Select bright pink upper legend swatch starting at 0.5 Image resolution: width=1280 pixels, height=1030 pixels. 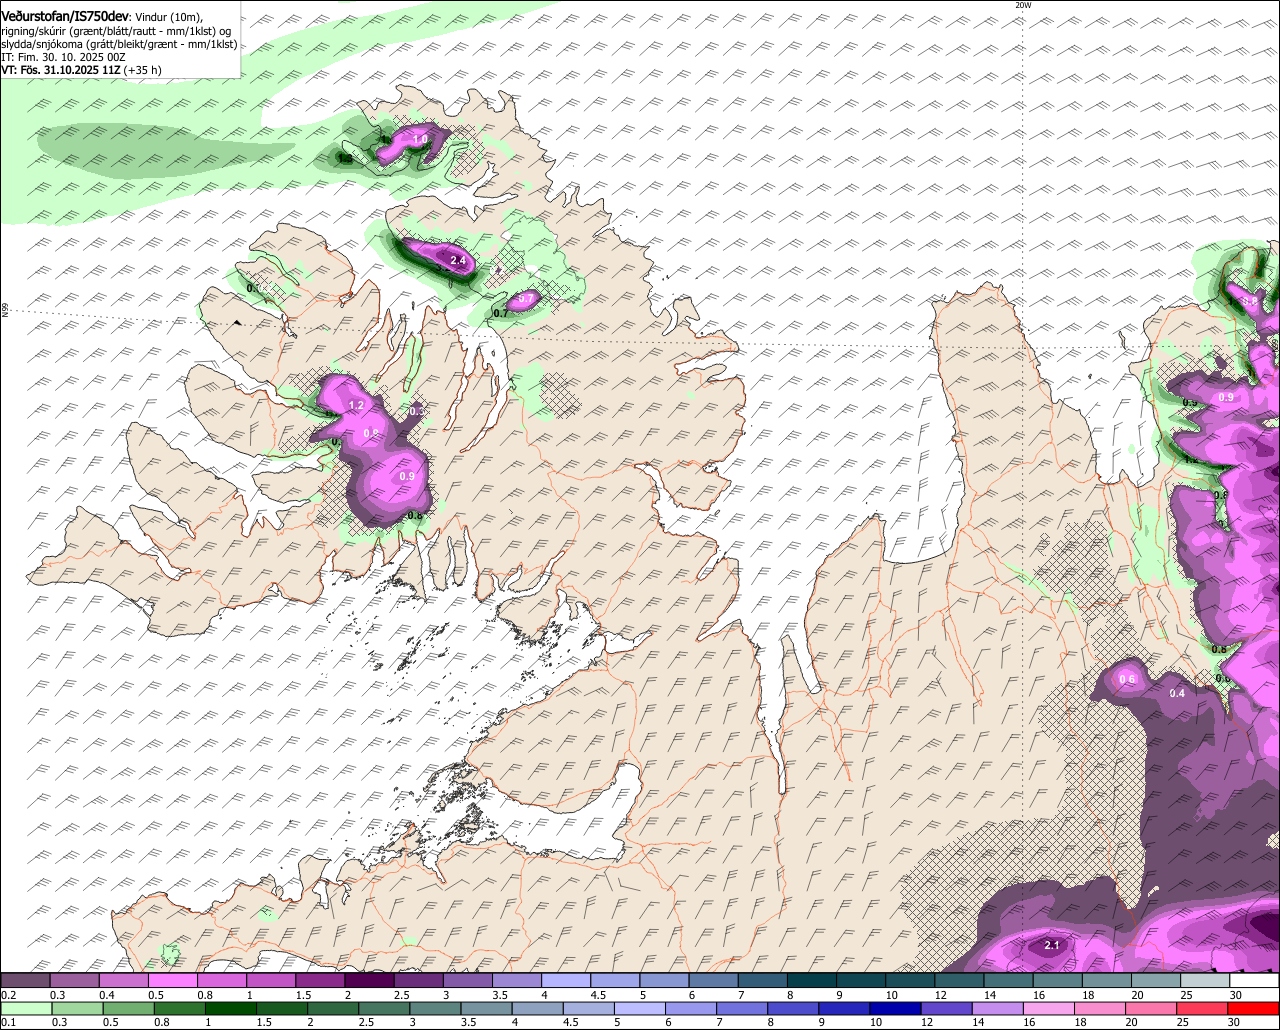tap(172, 980)
